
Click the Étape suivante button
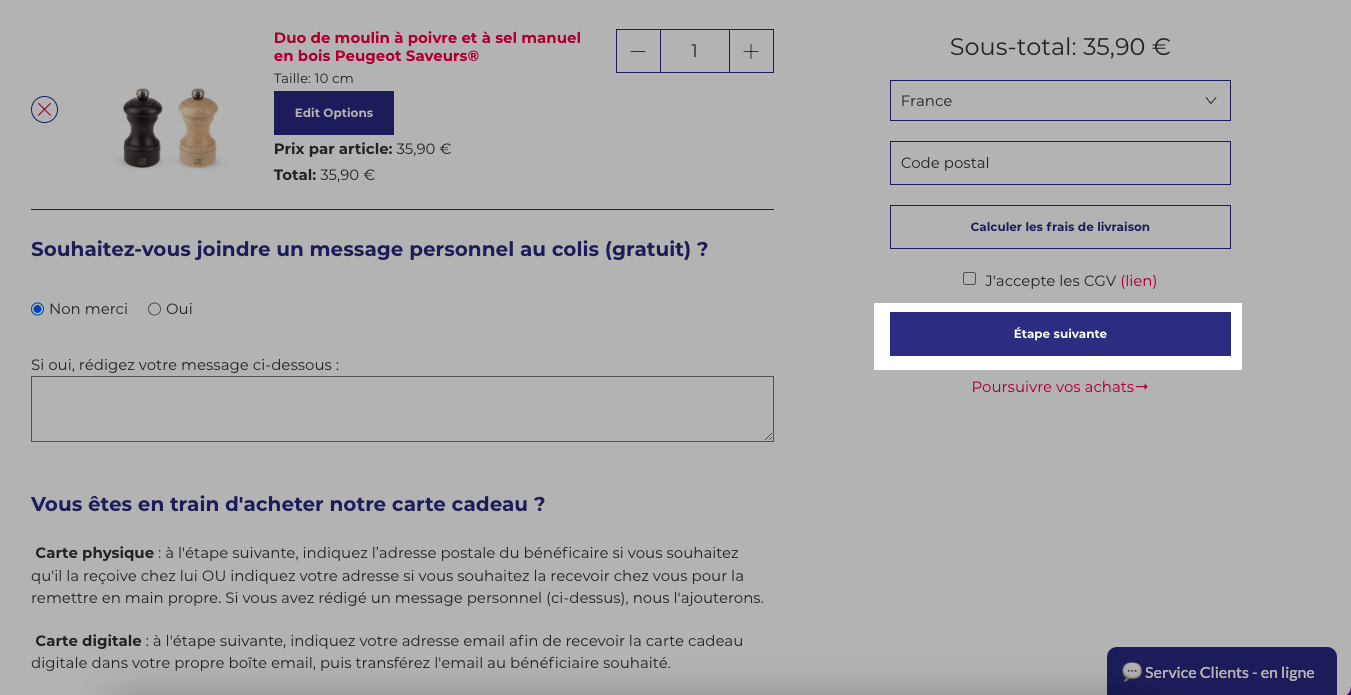[x=1060, y=334]
